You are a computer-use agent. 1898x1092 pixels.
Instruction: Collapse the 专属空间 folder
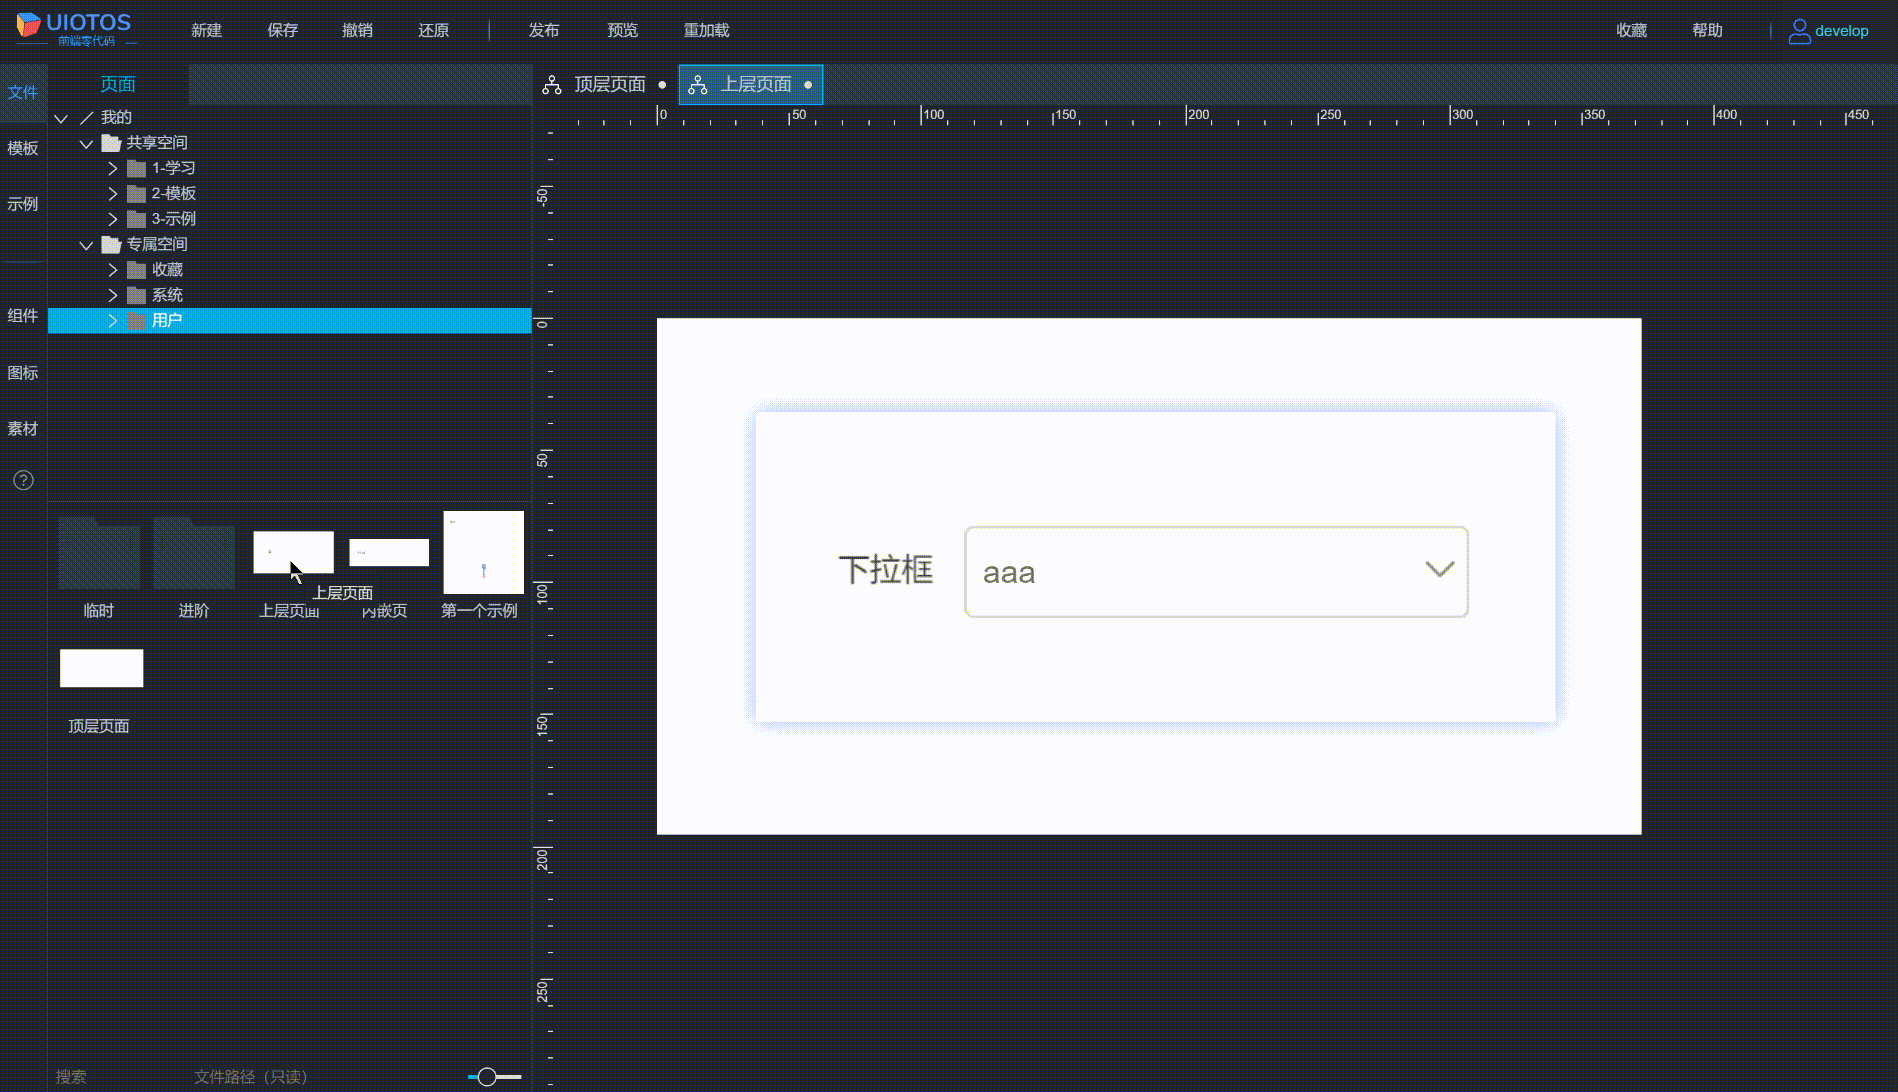tap(86, 244)
